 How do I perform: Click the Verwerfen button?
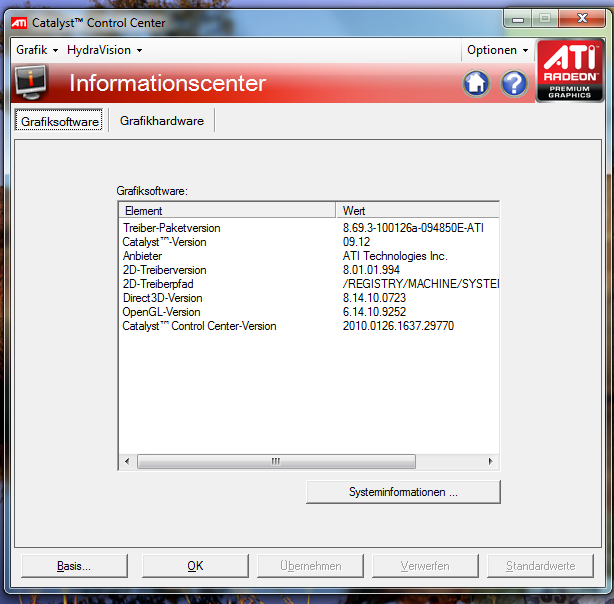(x=425, y=566)
